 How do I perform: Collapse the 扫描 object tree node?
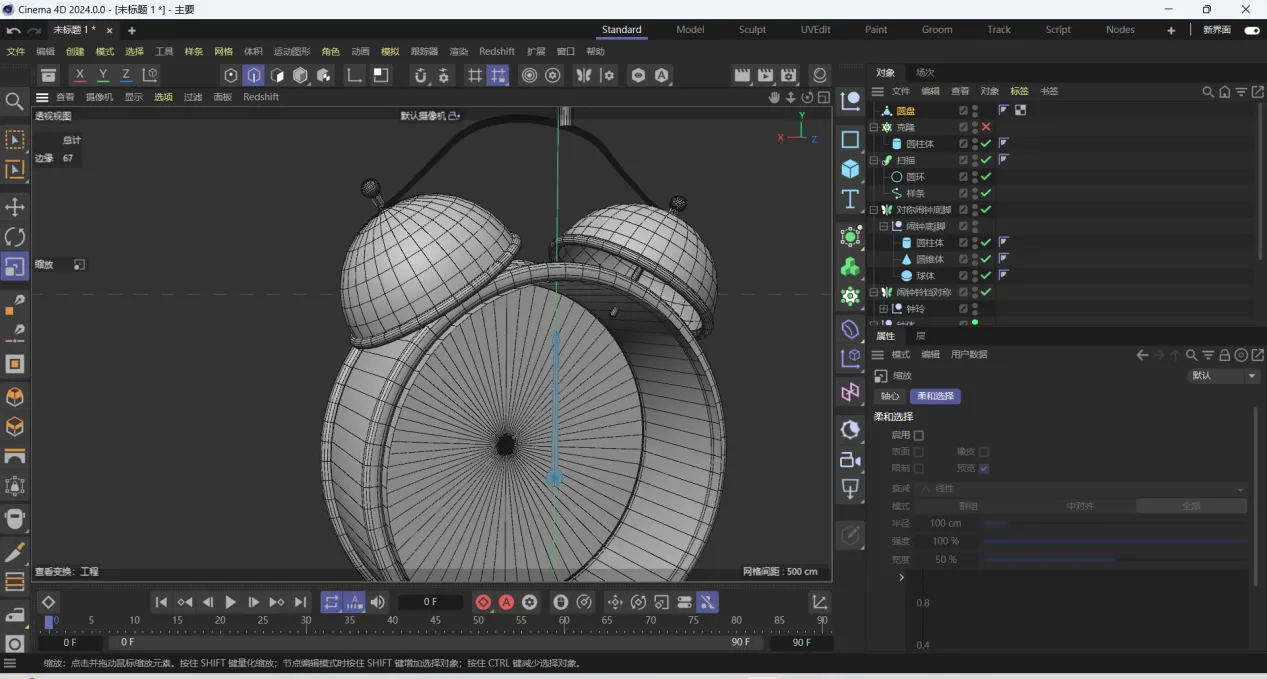[x=873, y=160]
